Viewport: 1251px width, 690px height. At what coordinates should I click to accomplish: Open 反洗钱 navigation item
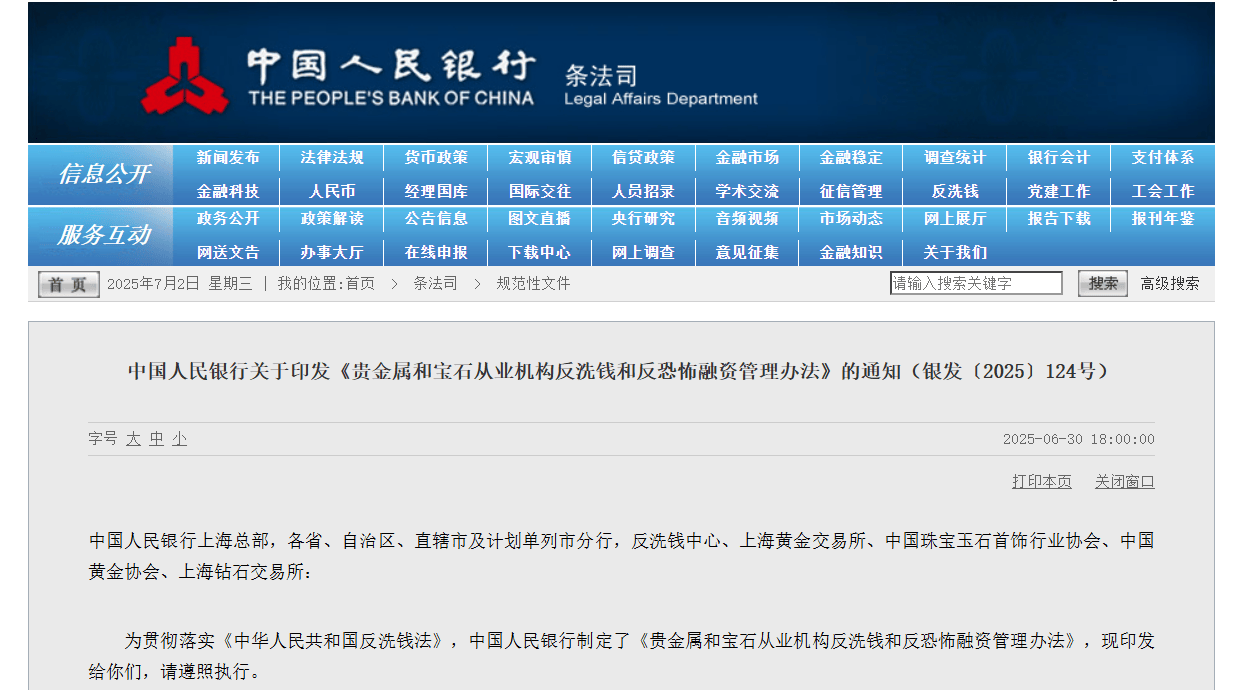955,191
